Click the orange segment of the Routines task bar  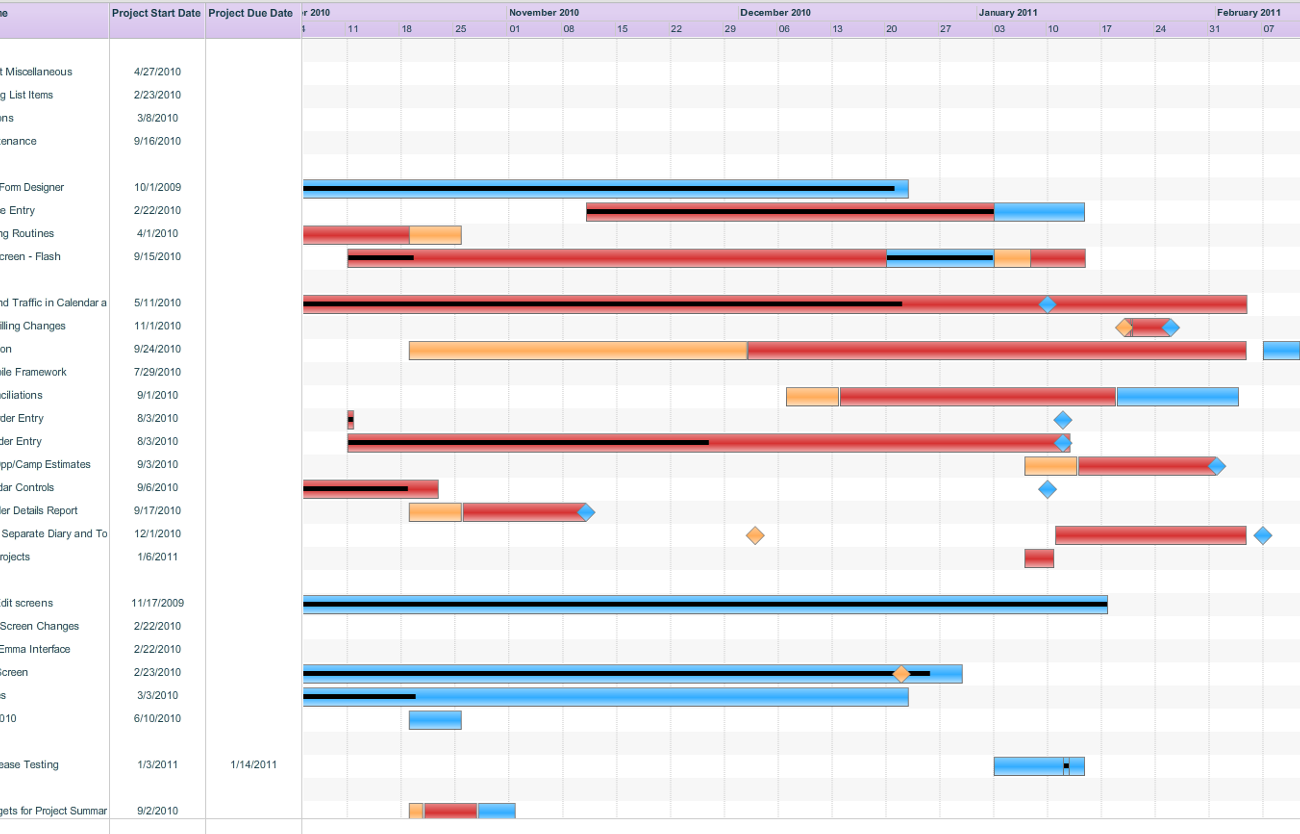[435, 234]
